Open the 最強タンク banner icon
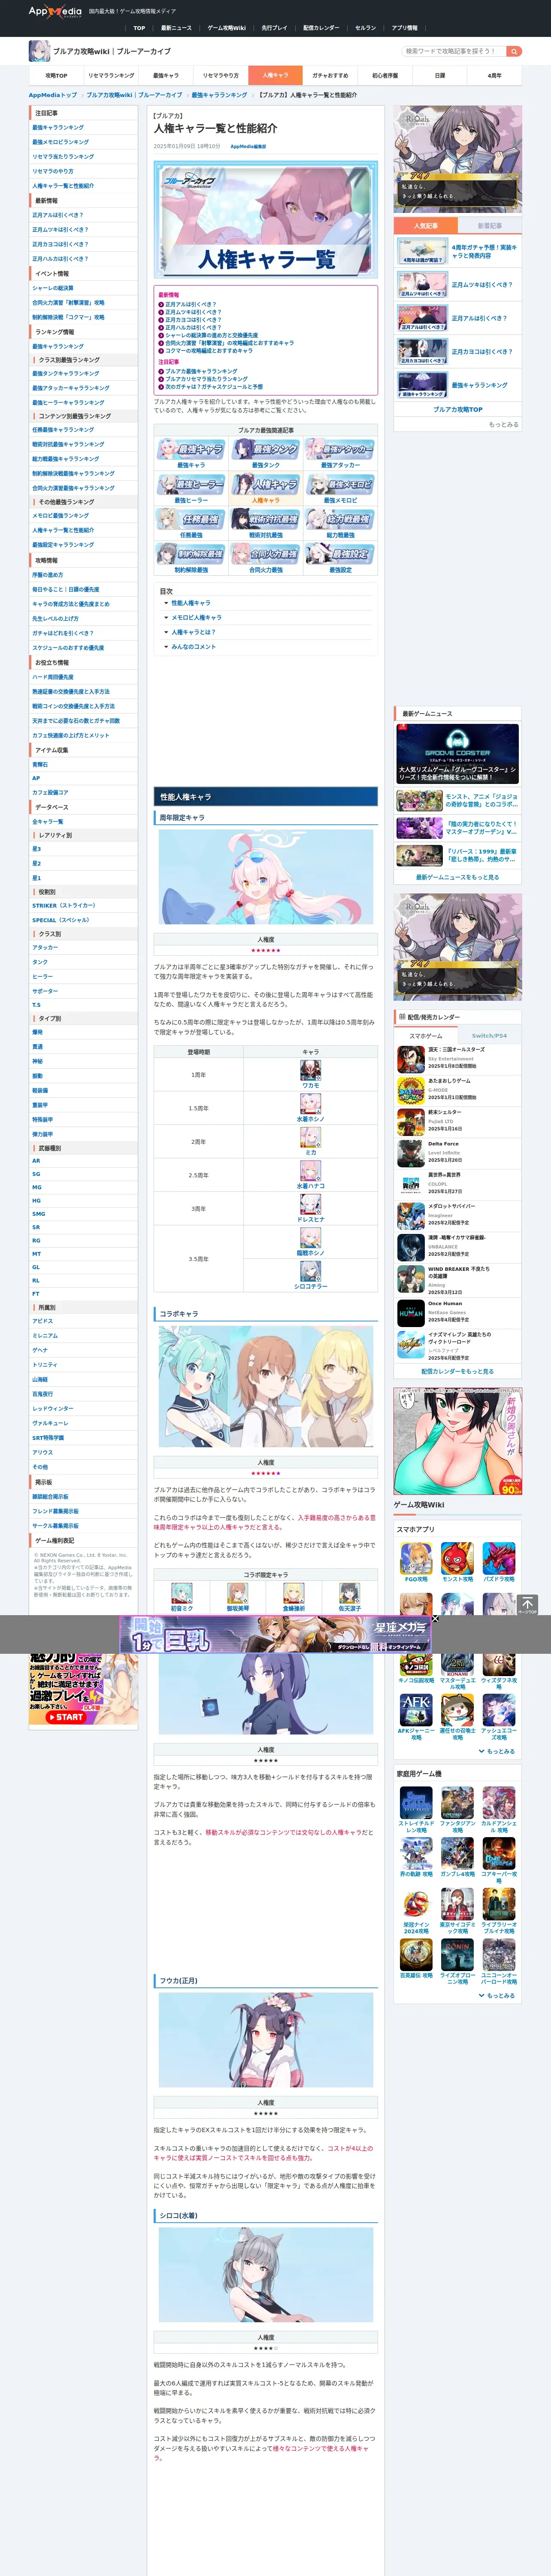 tap(265, 450)
